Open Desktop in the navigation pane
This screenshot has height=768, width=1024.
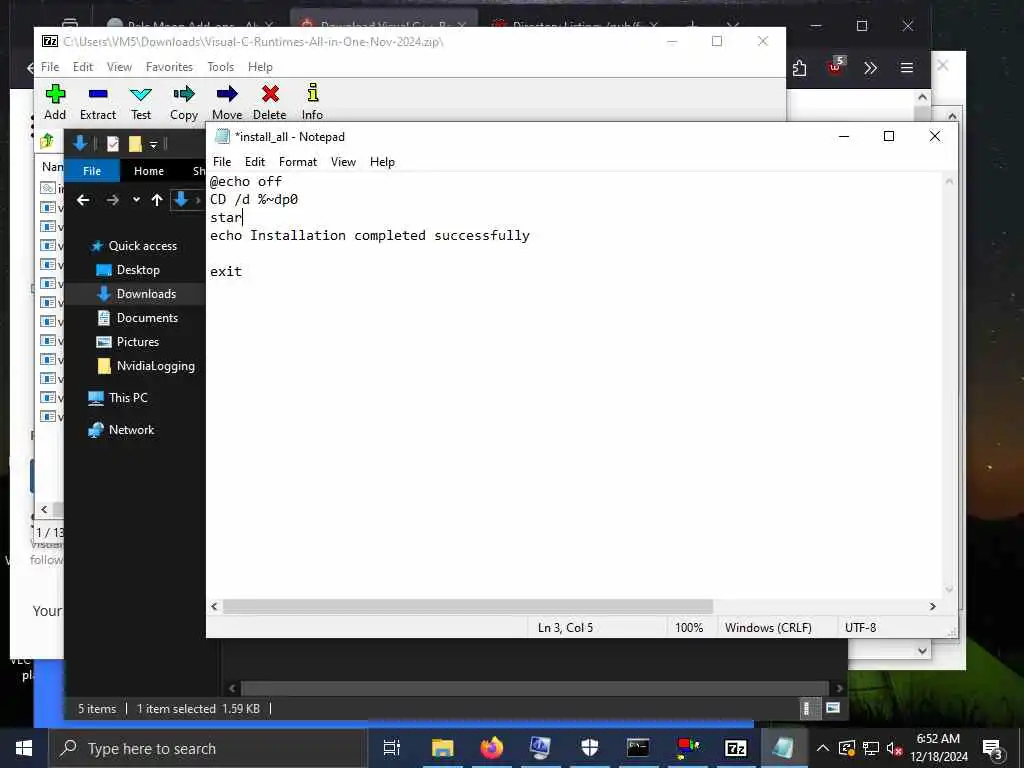138,270
